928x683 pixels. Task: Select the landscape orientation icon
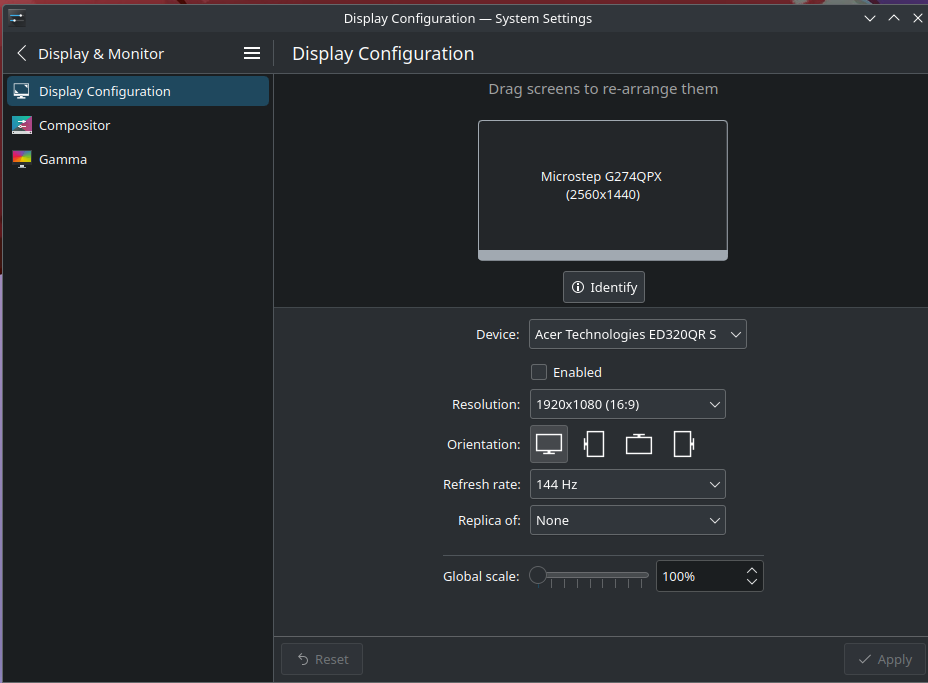549,444
